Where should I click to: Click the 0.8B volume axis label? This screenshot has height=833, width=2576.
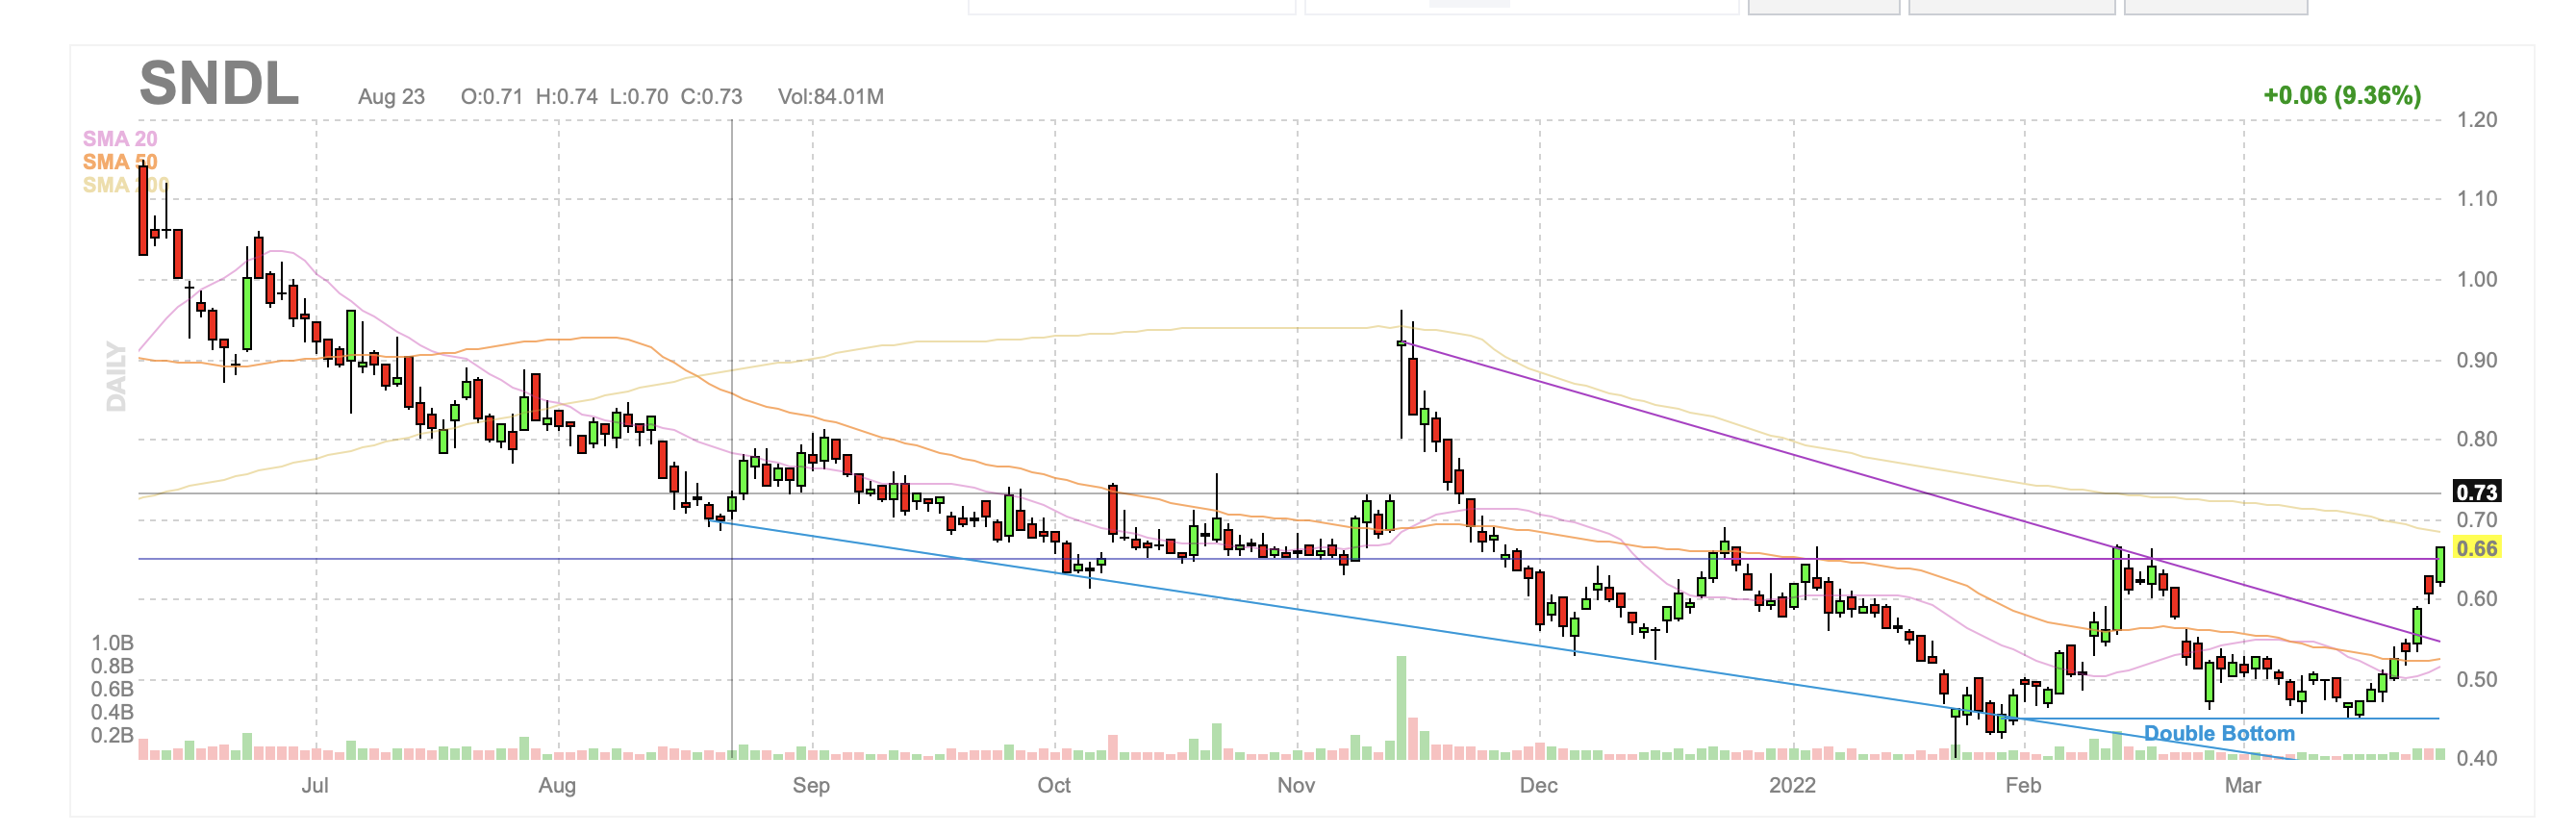click(x=112, y=666)
